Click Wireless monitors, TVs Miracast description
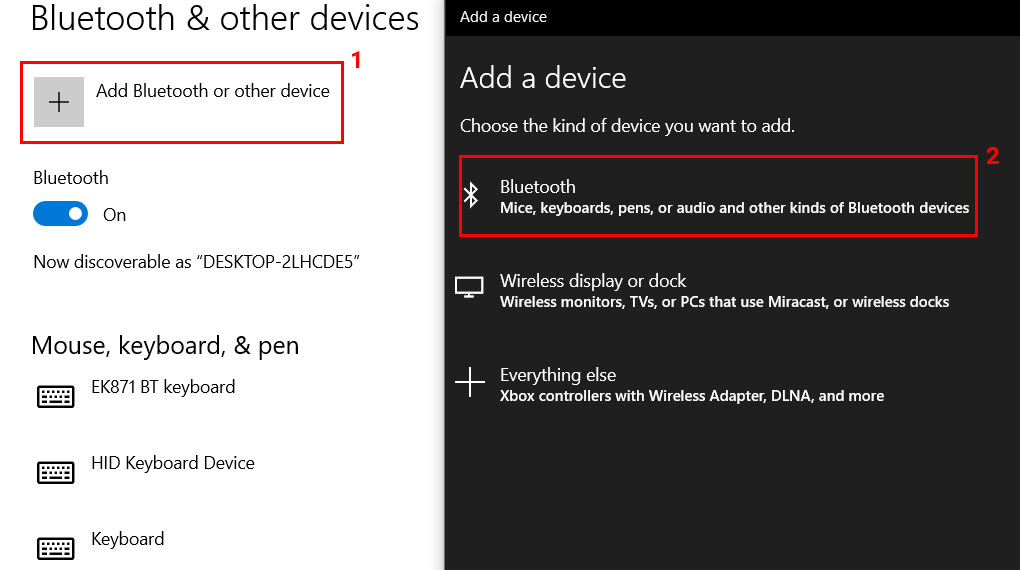Image resolution: width=1020 pixels, height=570 pixels. [x=724, y=302]
